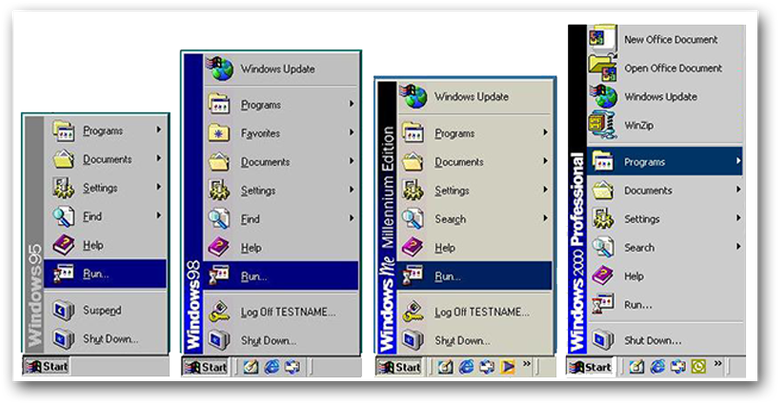Expand highlighted Programs arrow in Windows 2000 menu

pos(738,161)
